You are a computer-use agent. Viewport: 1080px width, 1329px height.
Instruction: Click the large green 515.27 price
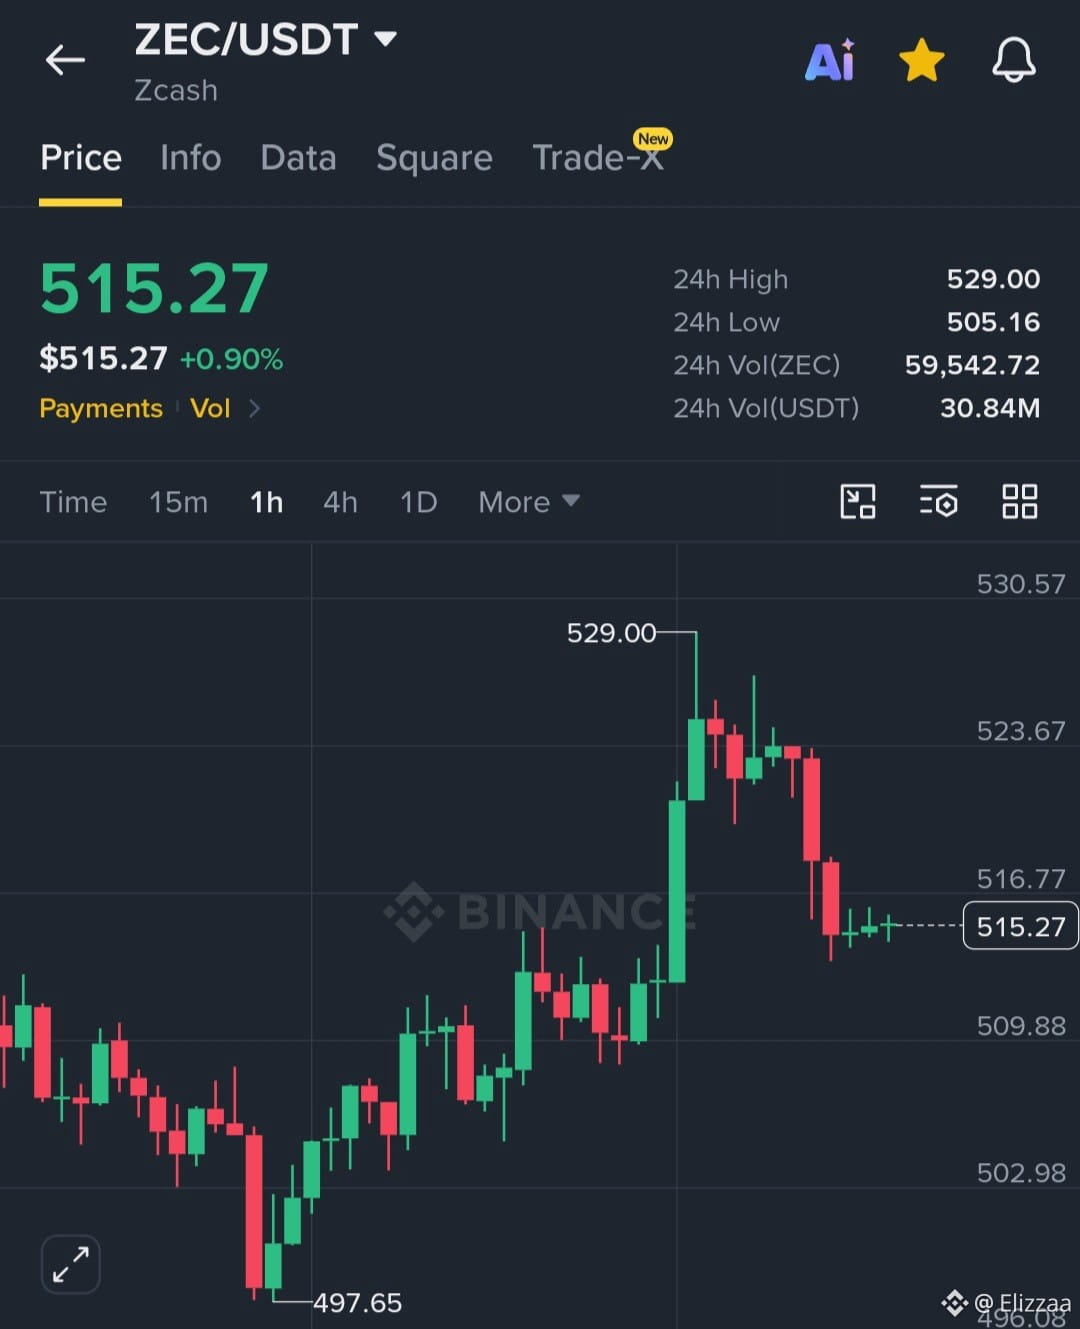(x=154, y=289)
